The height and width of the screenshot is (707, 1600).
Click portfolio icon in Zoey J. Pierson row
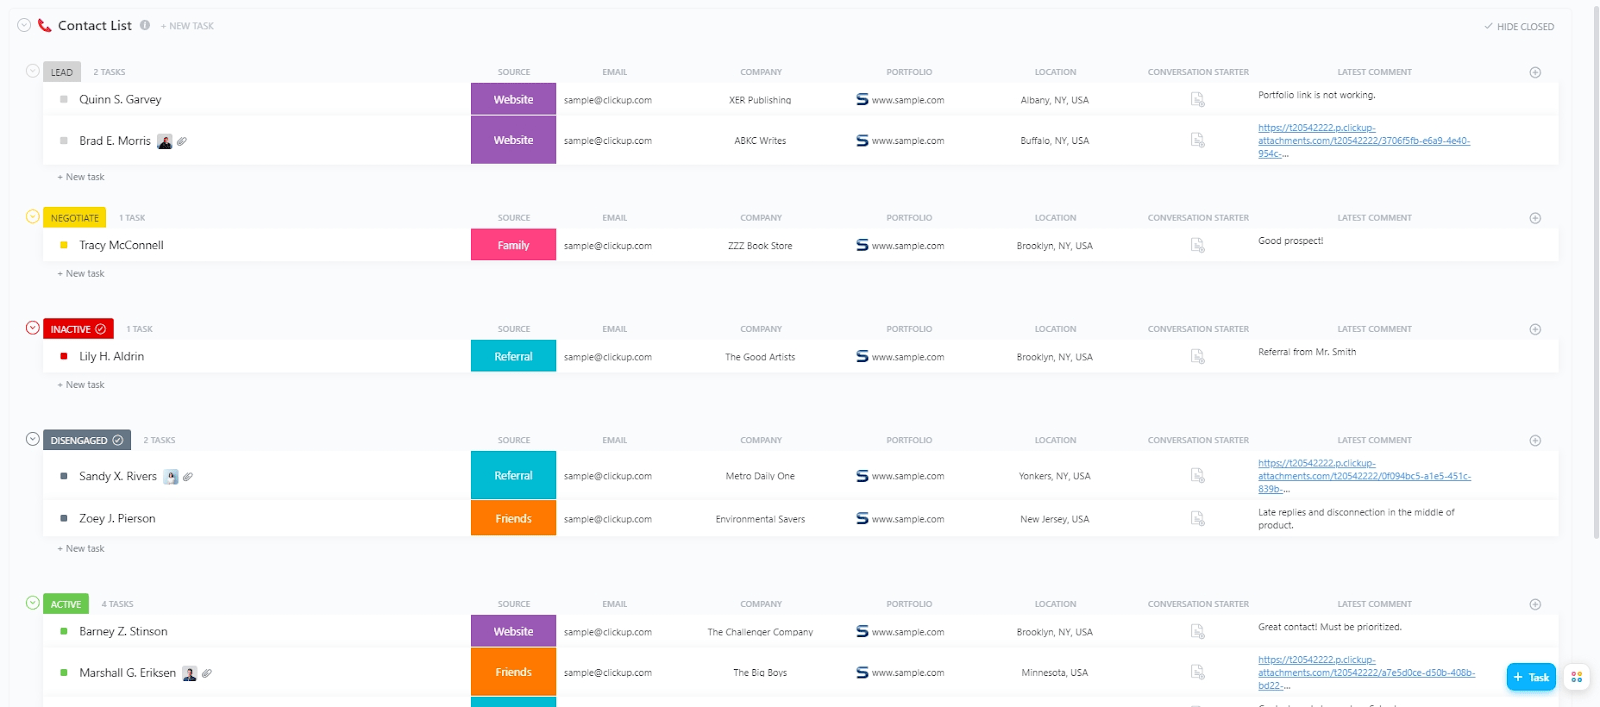point(862,518)
